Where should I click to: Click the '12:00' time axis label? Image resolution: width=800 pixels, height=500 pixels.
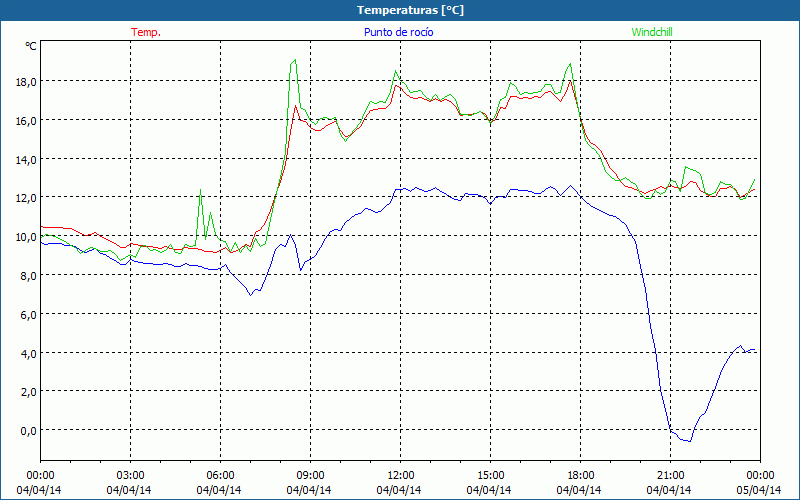(401, 476)
